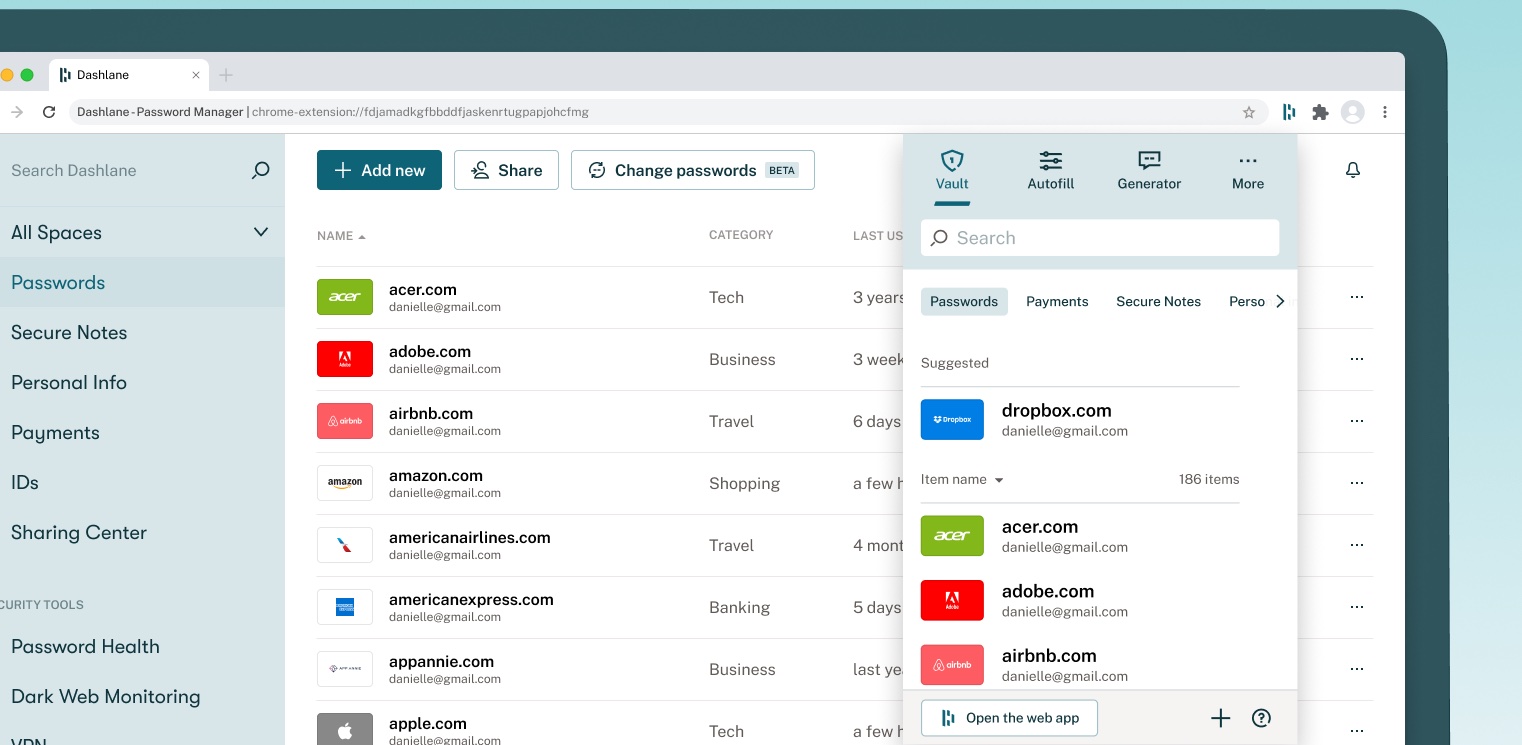Open the more options dots for acer.com row
The width and height of the screenshot is (1522, 745).
click(1357, 297)
